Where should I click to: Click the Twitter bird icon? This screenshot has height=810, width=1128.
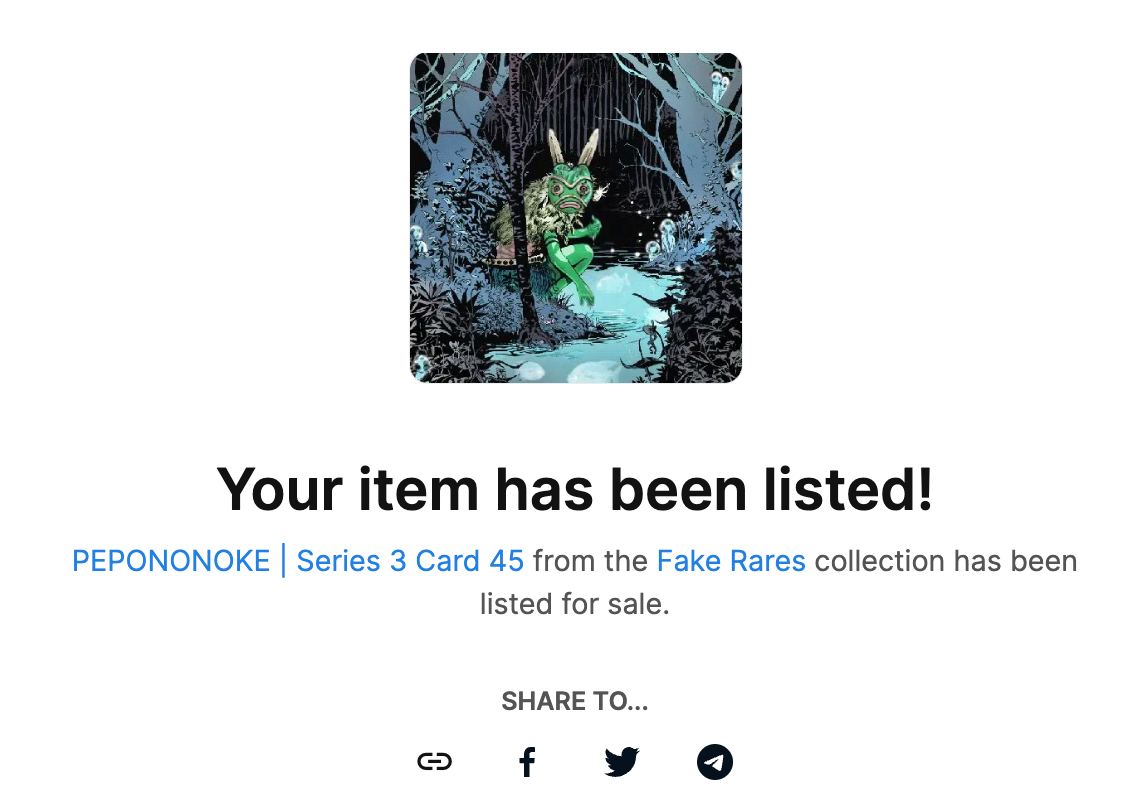[x=622, y=762]
